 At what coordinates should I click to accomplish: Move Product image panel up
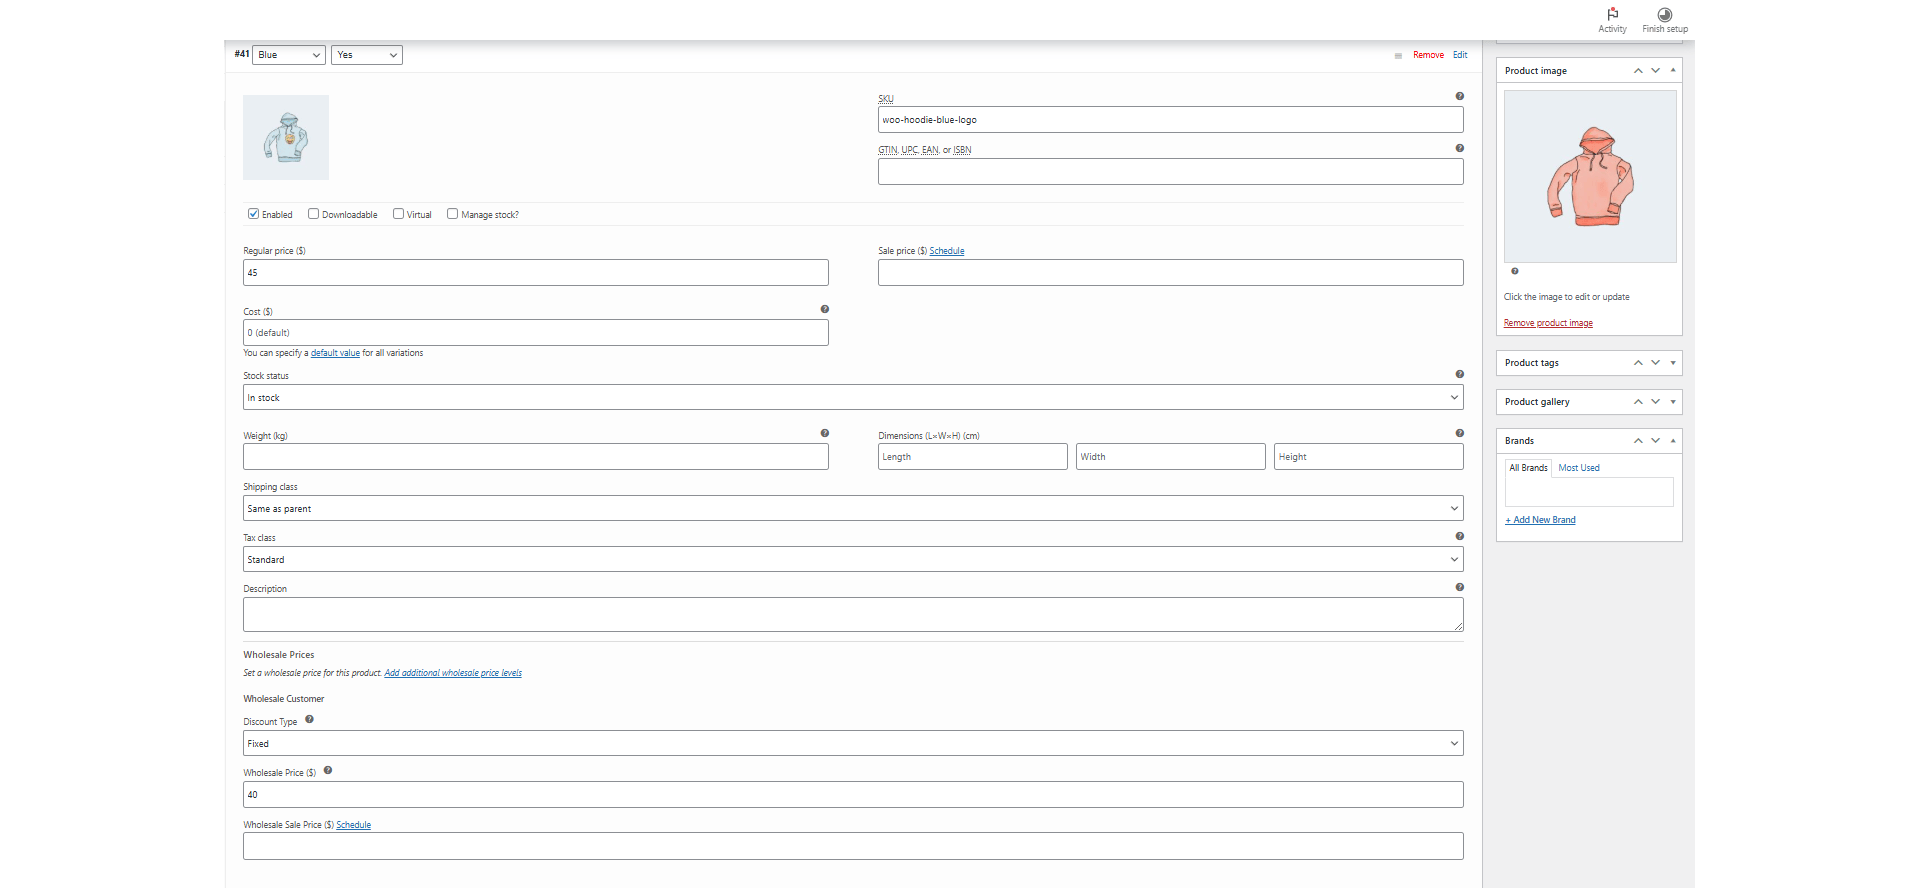(1638, 71)
